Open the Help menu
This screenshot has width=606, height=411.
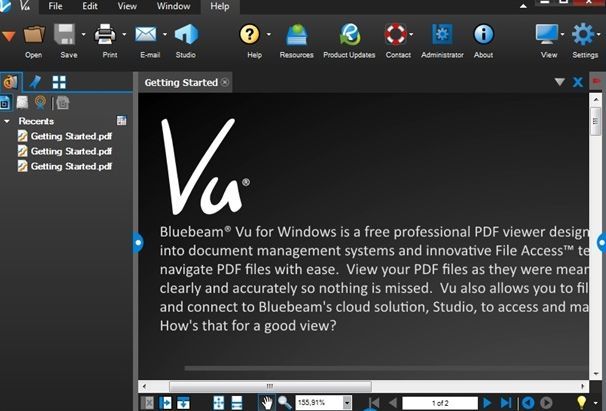pos(220,6)
